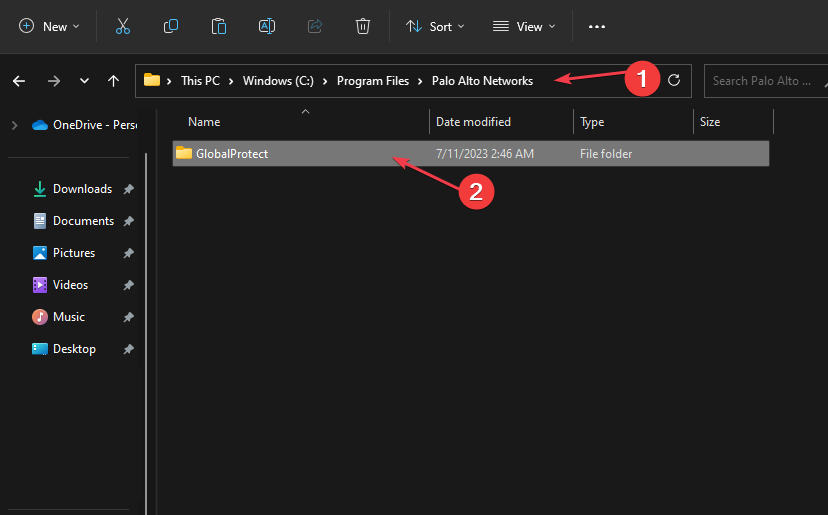Click the pin icon beside Downloads
This screenshot has width=828, height=515.
pyautogui.click(x=128, y=189)
